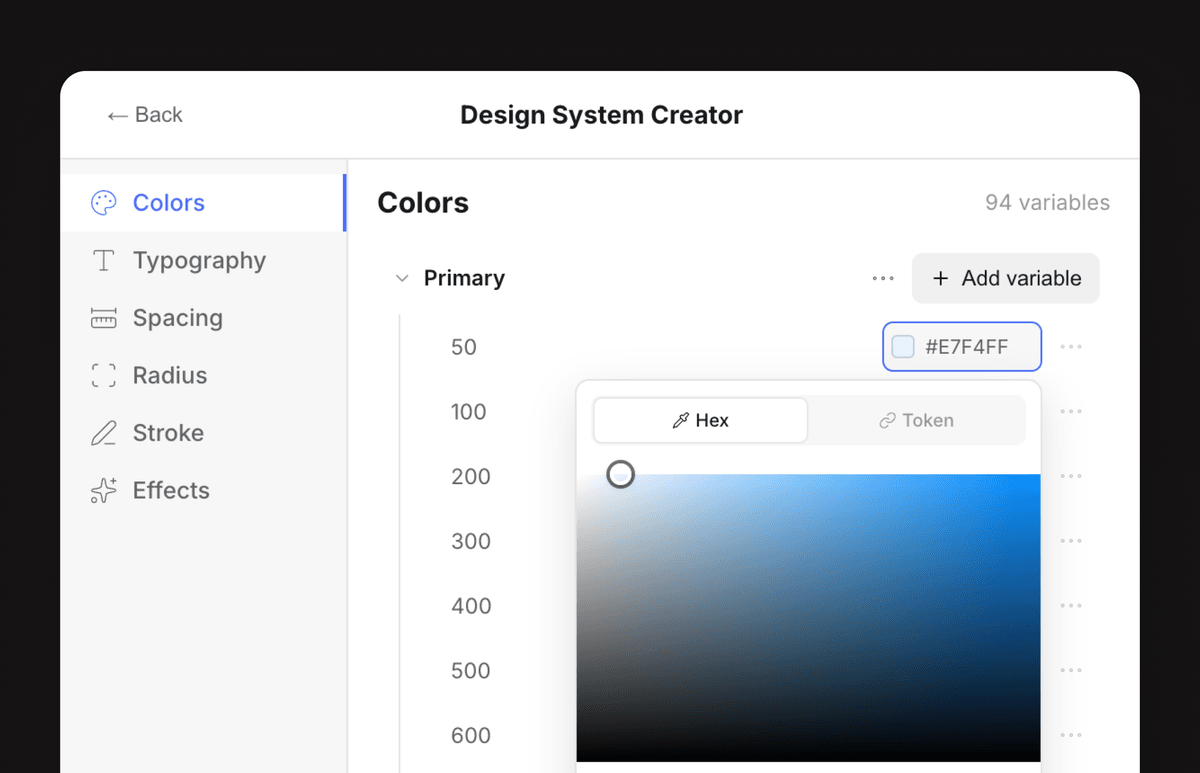
Task: Open the Typography section
Action: pyautogui.click(x=203, y=261)
